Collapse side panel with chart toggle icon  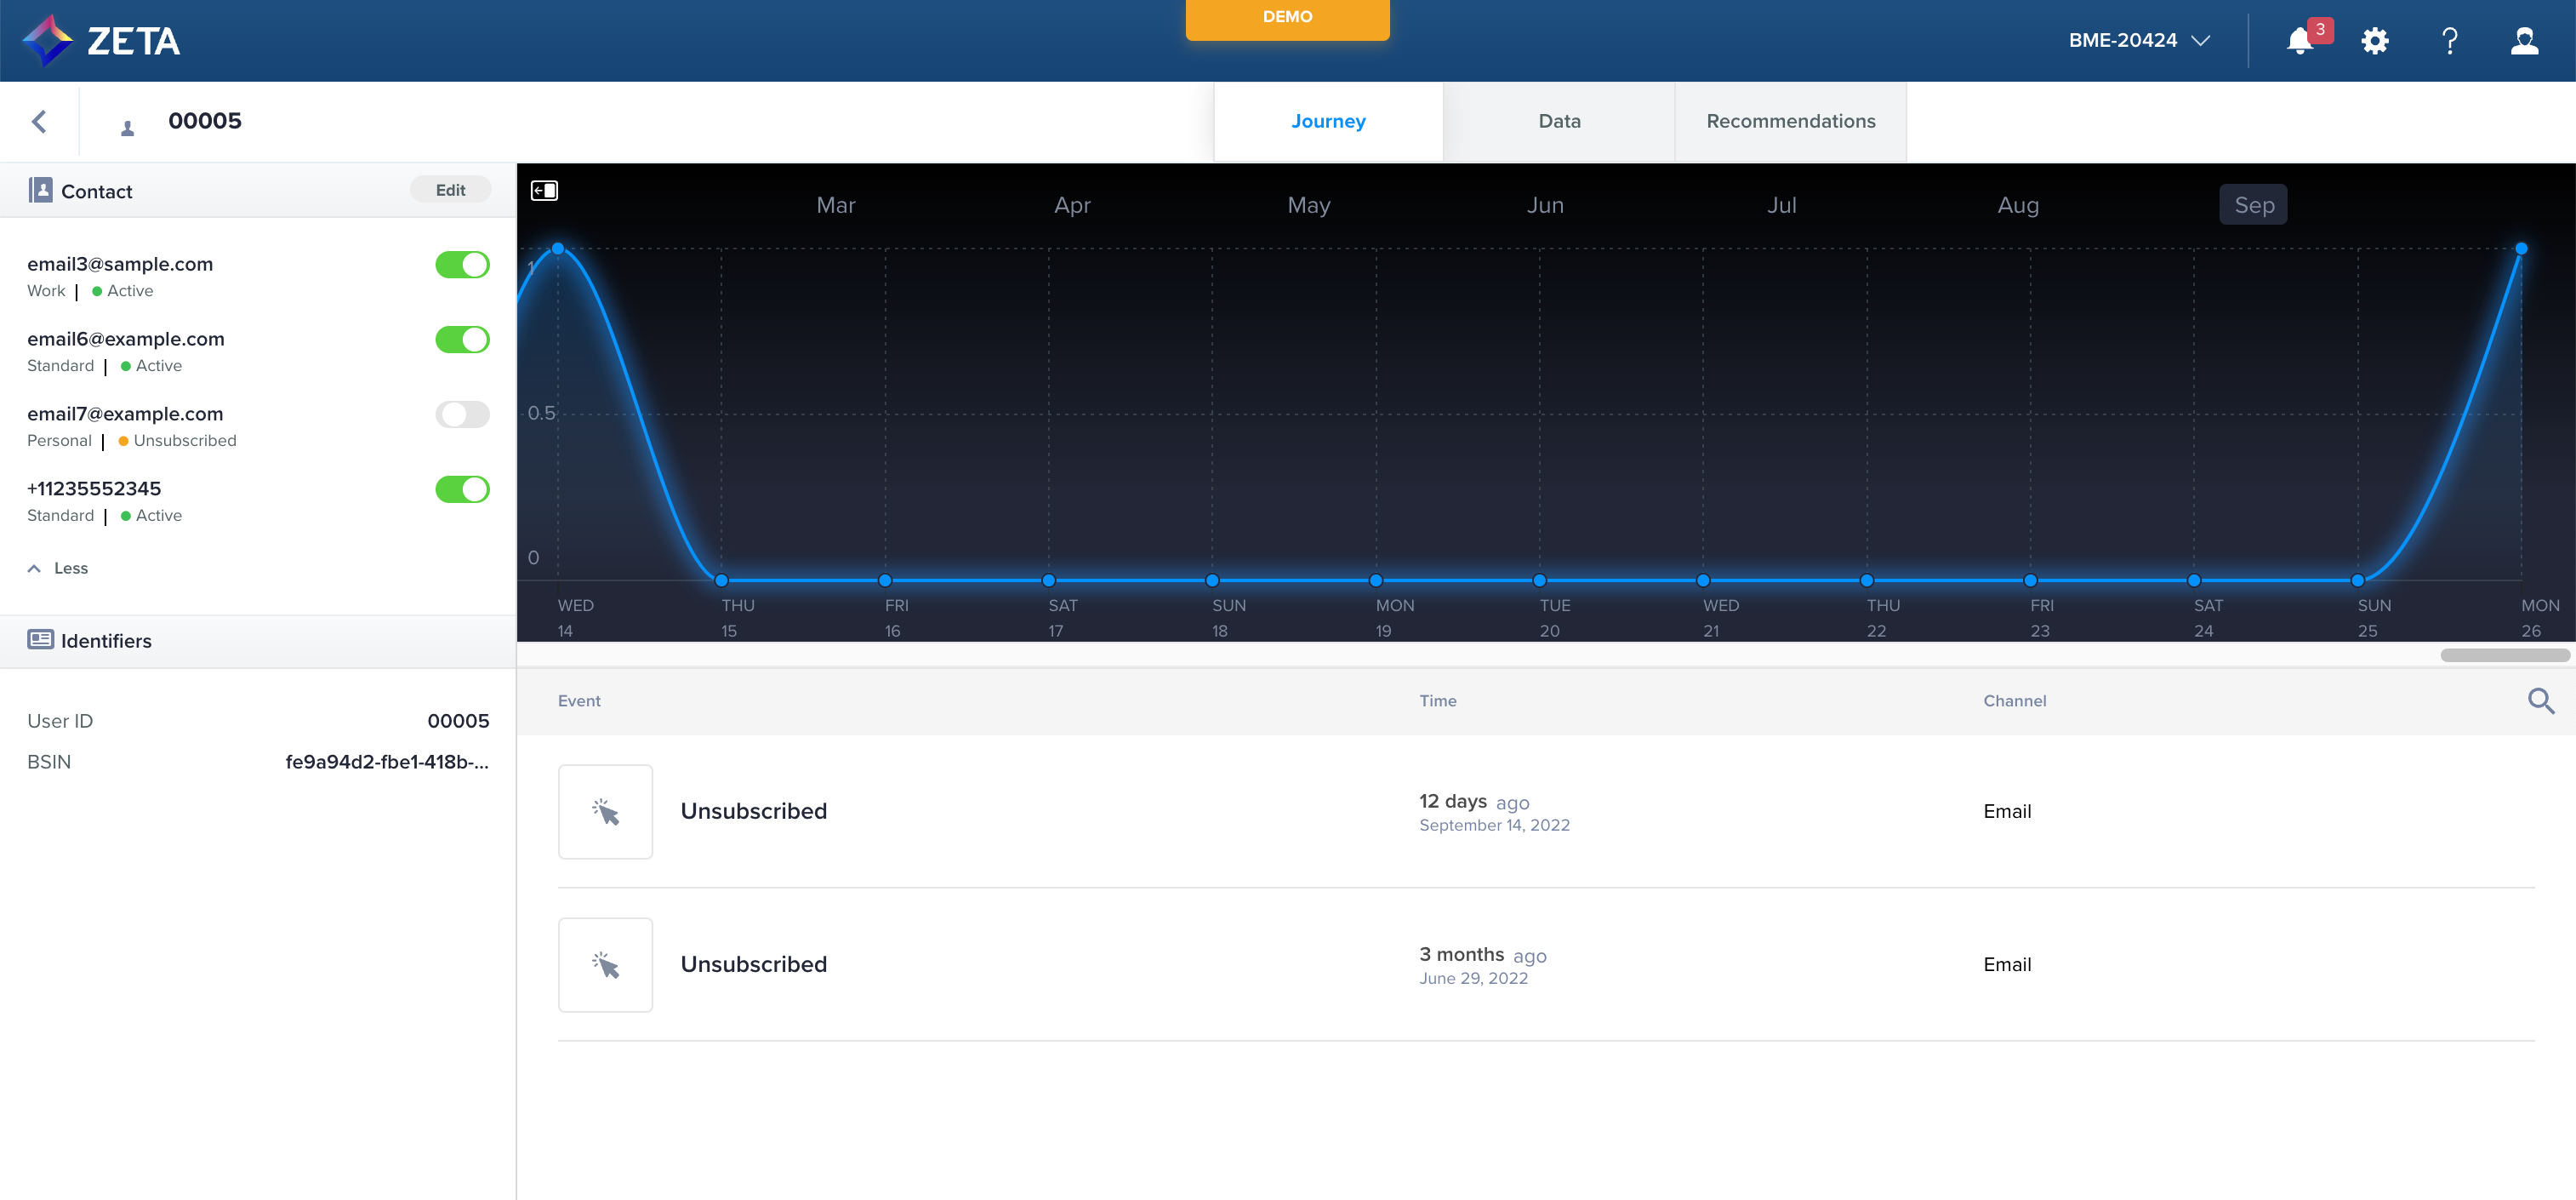tap(544, 191)
